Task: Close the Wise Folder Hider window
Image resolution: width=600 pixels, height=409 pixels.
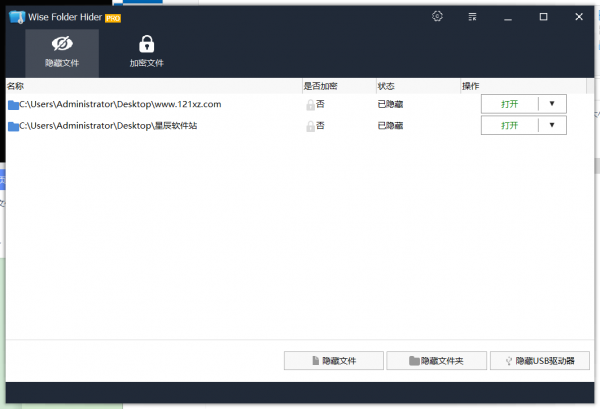Action: tap(579, 17)
